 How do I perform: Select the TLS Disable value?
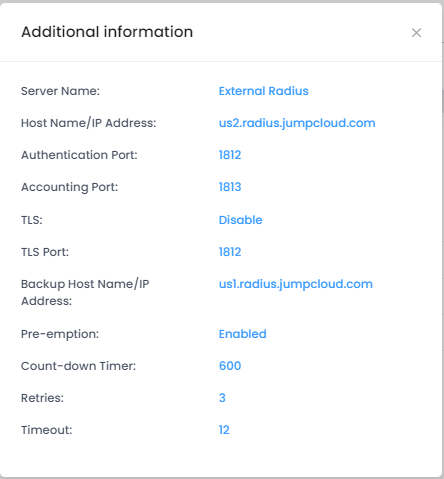(x=240, y=220)
